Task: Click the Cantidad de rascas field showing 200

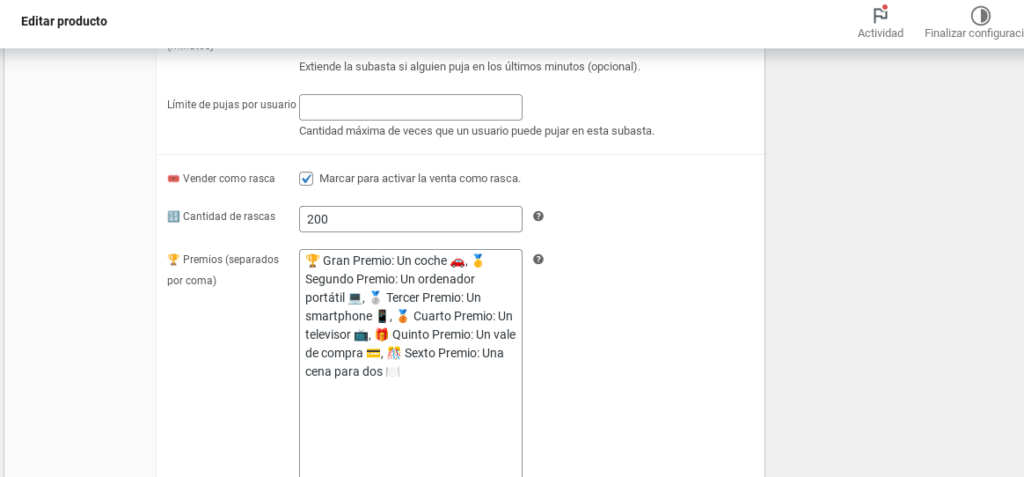Action: (x=411, y=219)
